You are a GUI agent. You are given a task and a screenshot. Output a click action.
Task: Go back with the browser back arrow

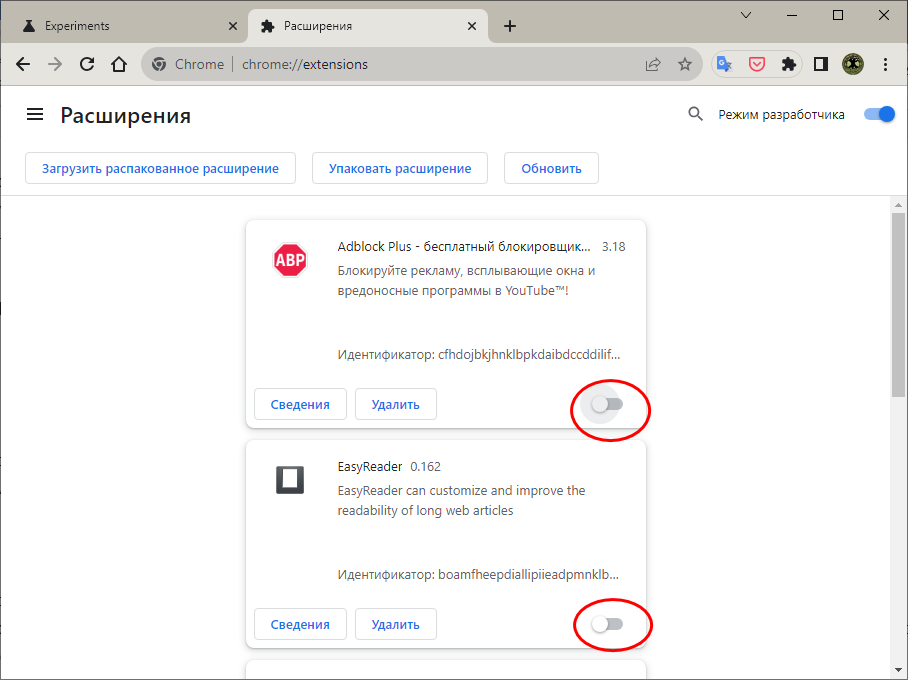[x=23, y=64]
